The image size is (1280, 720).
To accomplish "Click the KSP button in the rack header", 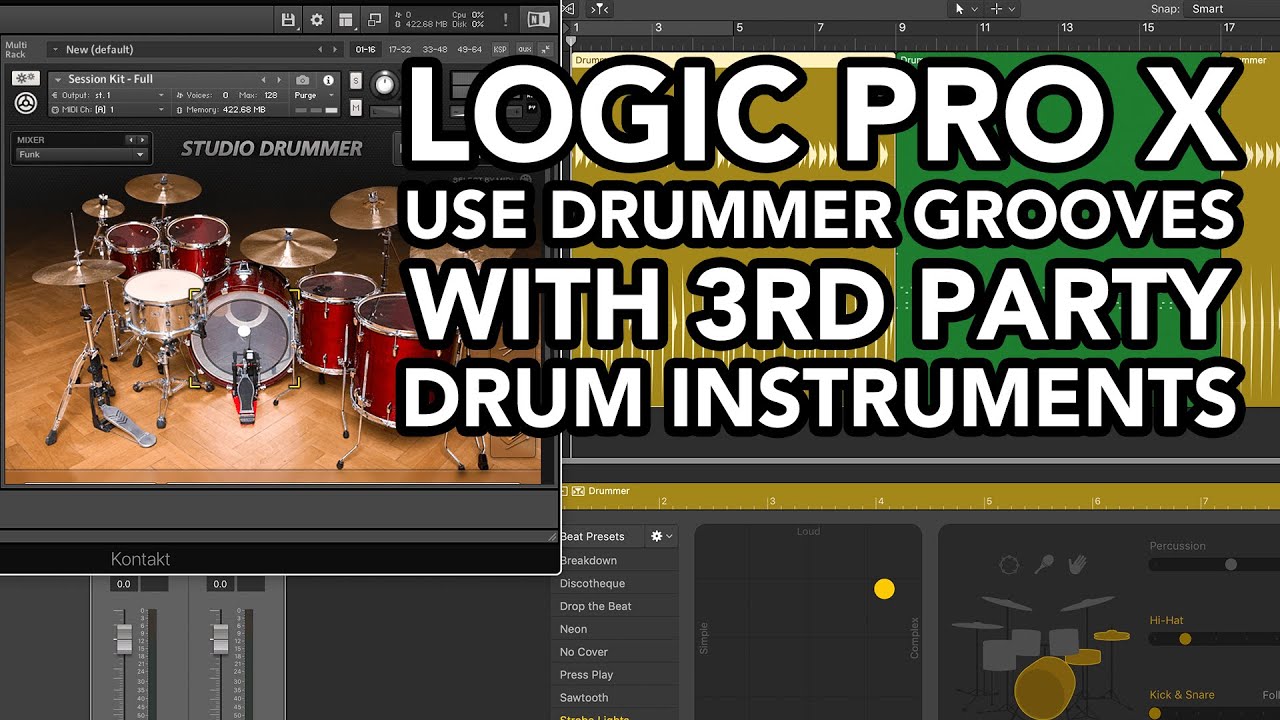I will 500,49.
